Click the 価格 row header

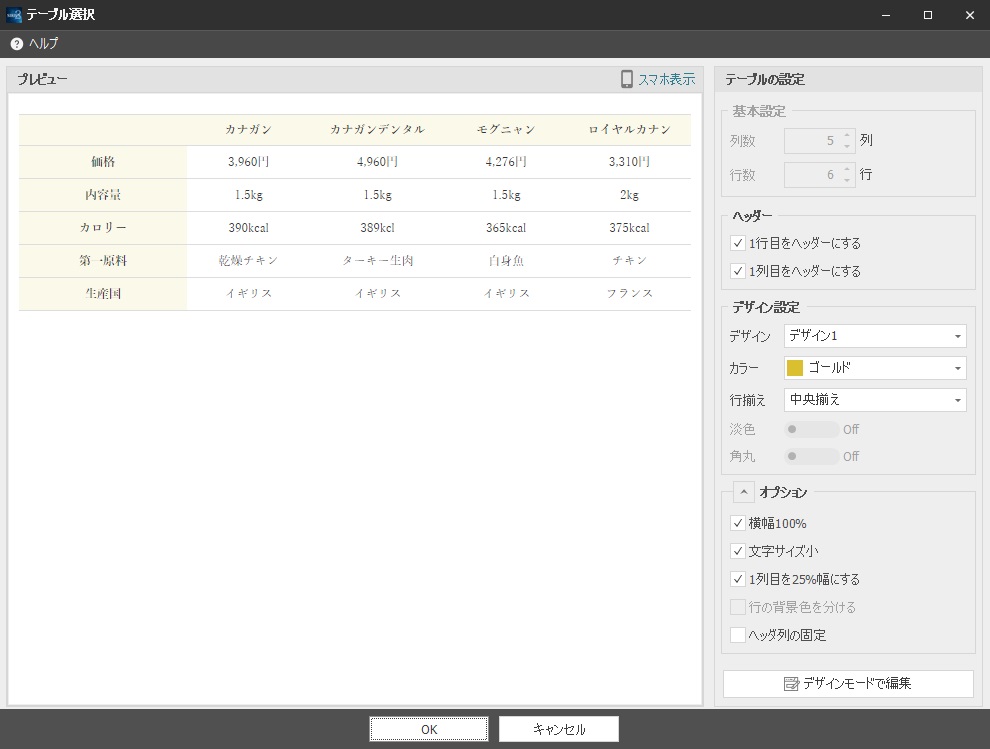(103, 162)
